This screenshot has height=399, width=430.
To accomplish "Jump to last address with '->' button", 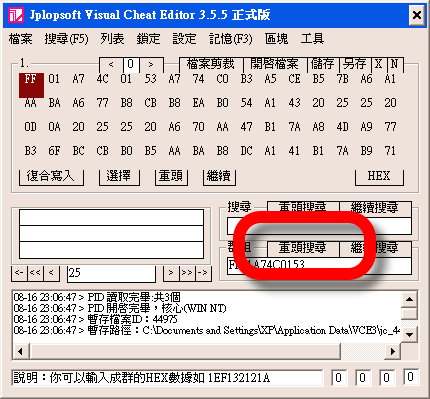I will point(203,273).
